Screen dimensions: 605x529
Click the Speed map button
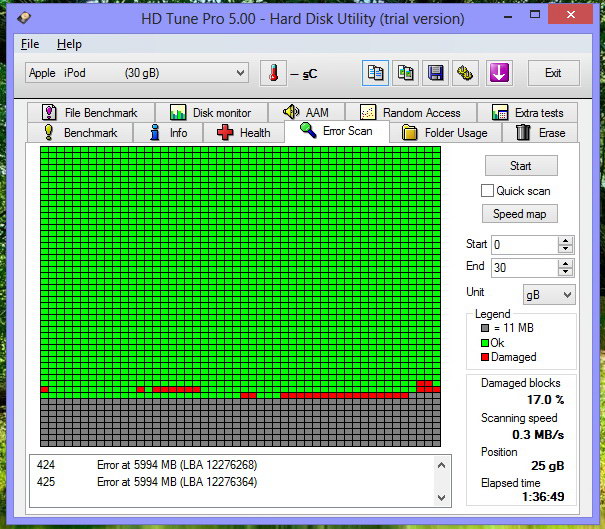click(521, 214)
